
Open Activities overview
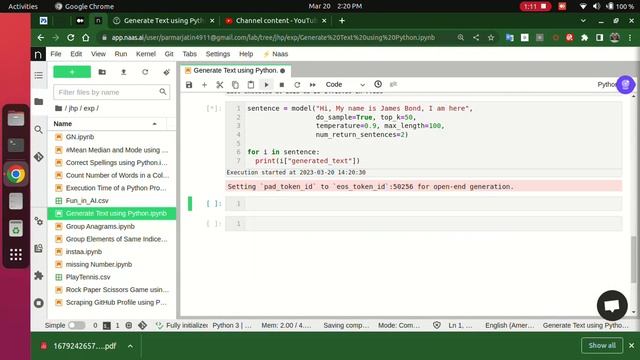point(23,6)
